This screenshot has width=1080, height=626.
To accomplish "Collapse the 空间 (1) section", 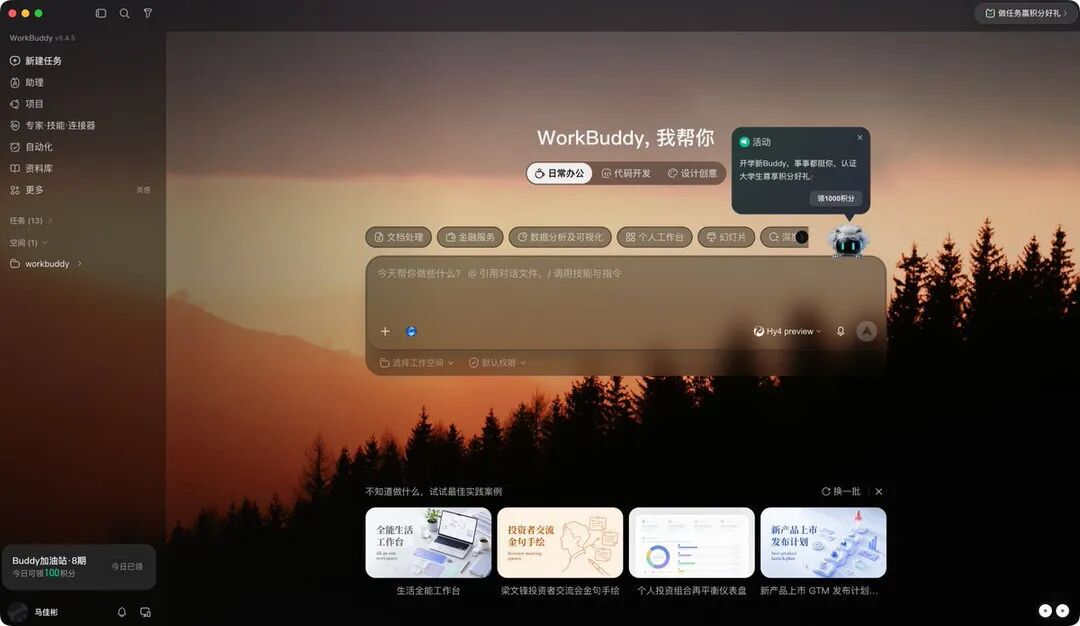I will pyautogui.click(x=28, y=242).
